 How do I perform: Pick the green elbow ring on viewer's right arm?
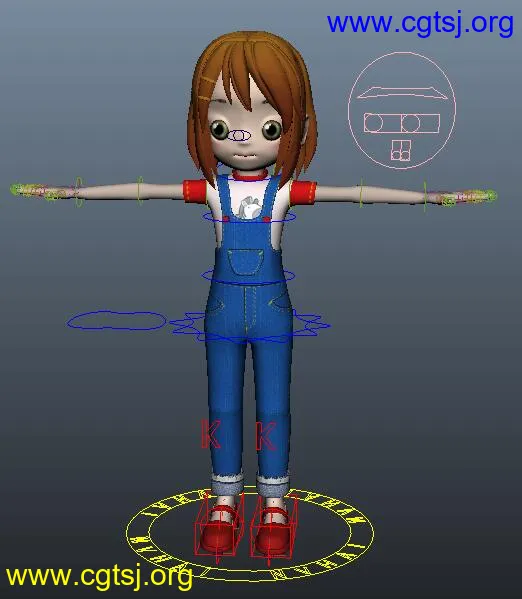(x=361, y=193)
